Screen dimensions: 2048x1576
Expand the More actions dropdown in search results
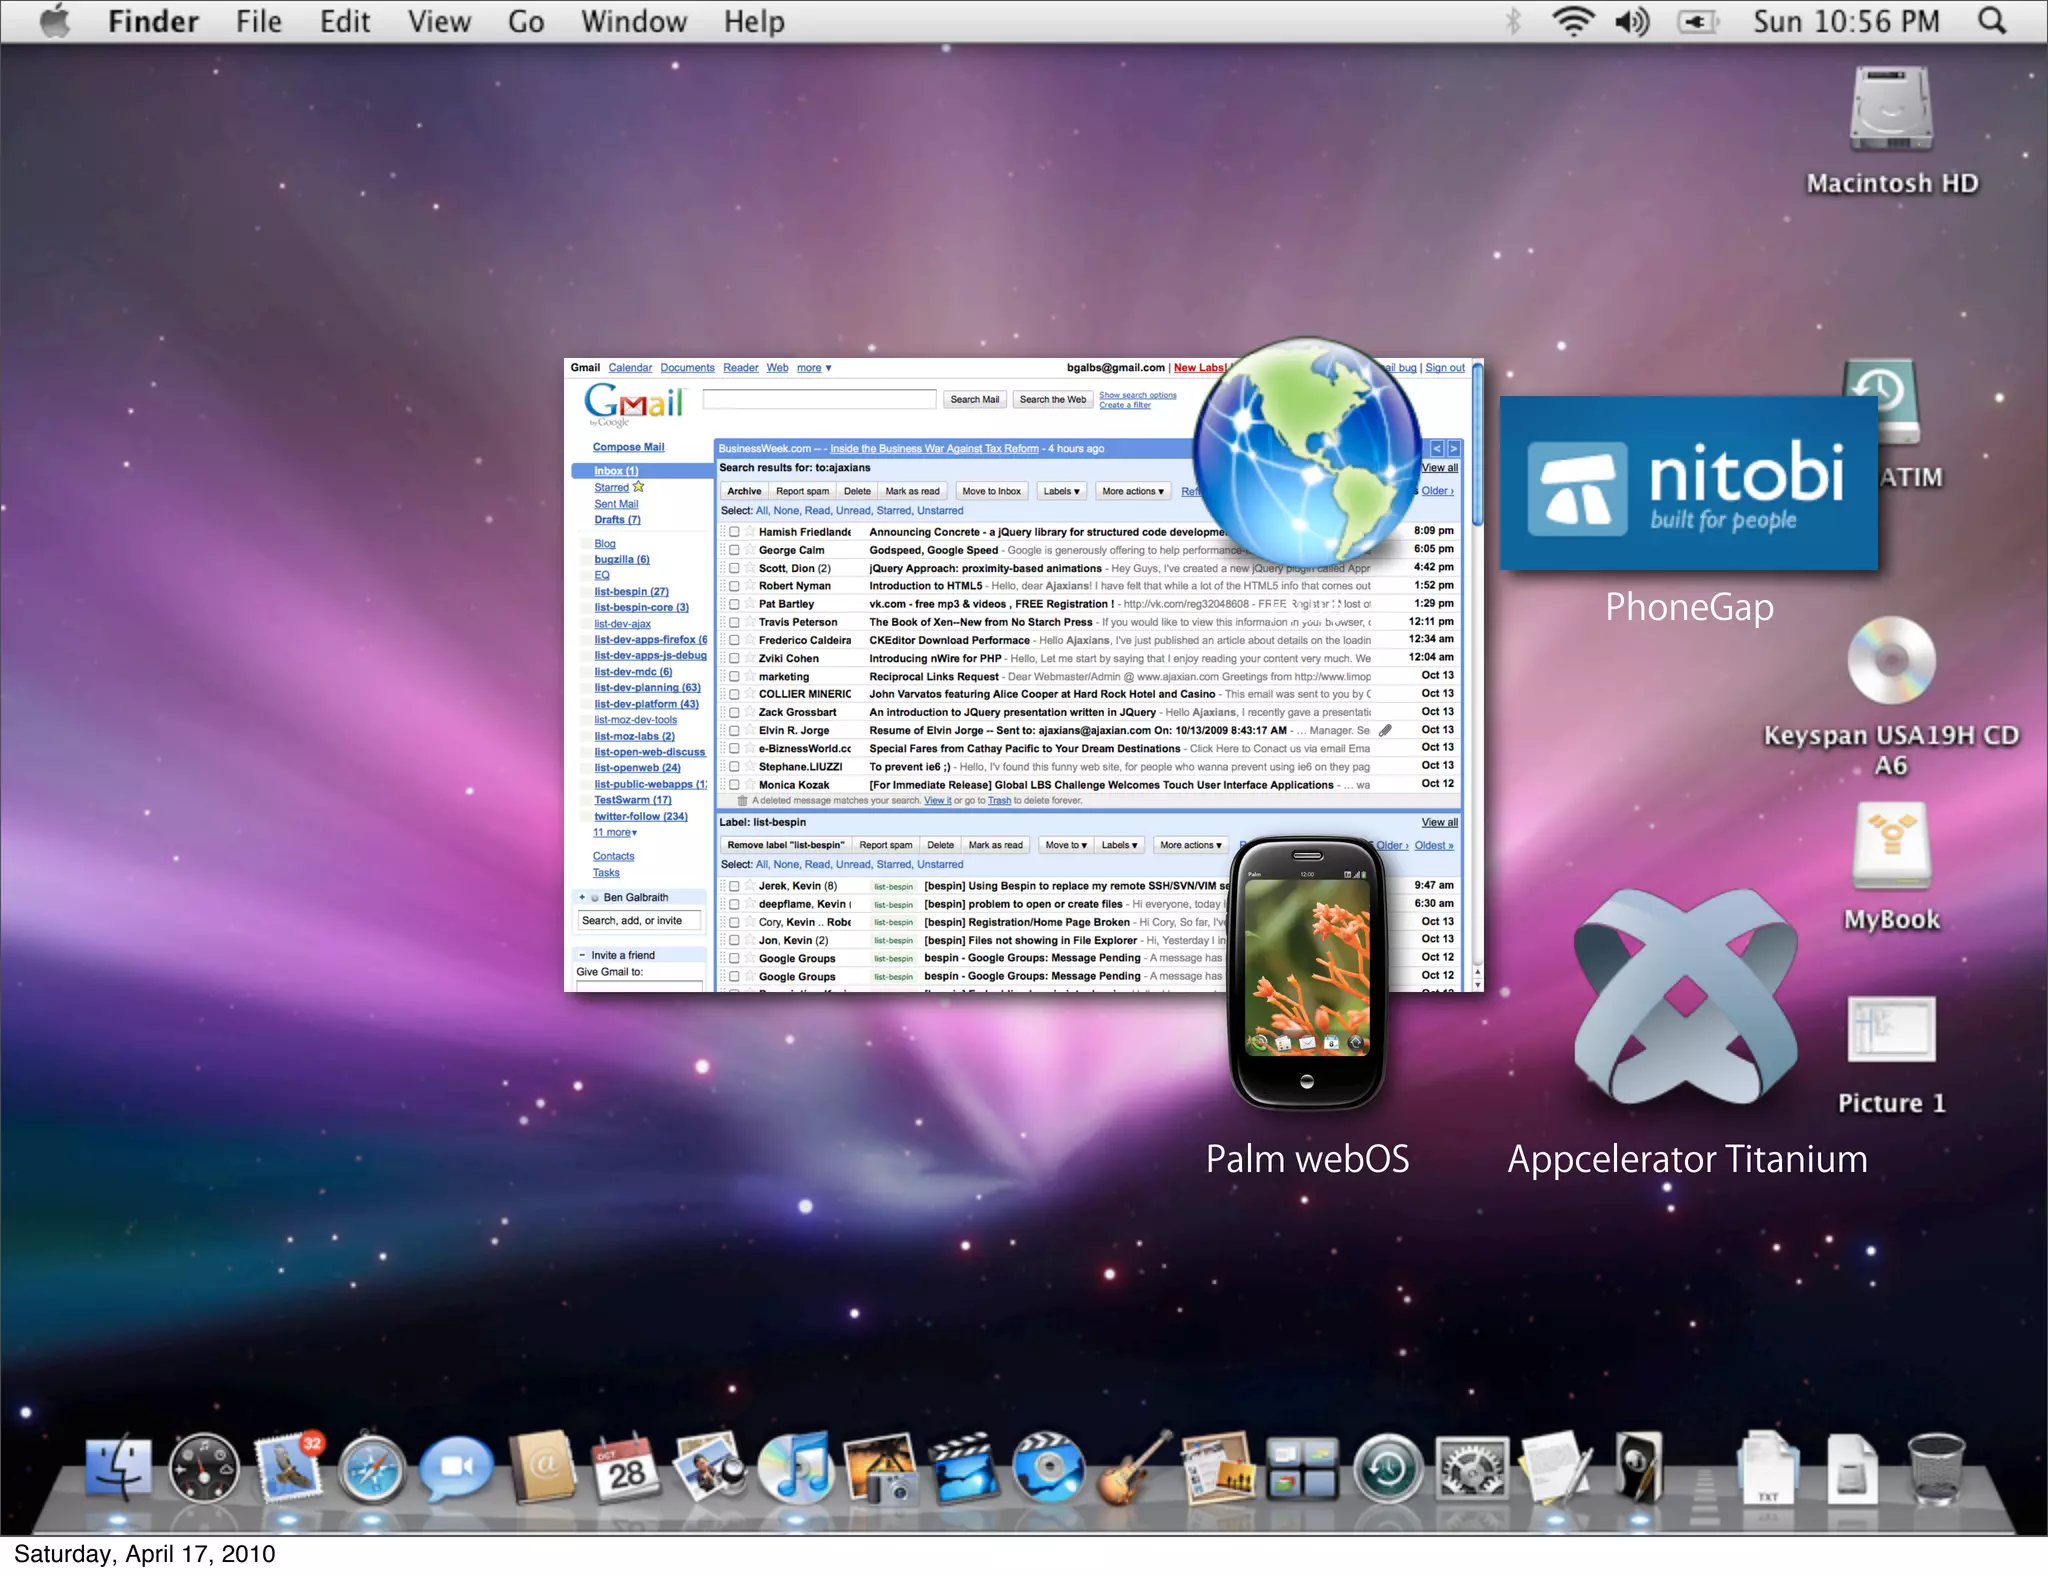point(1132,491)
